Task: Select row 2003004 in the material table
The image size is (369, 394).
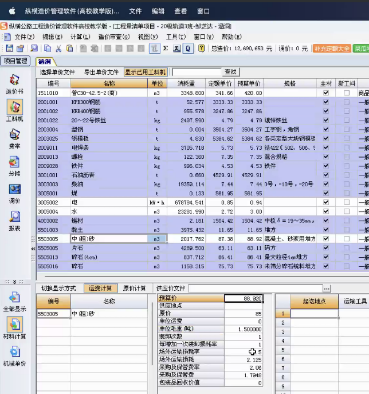Action: coord(203,129)
